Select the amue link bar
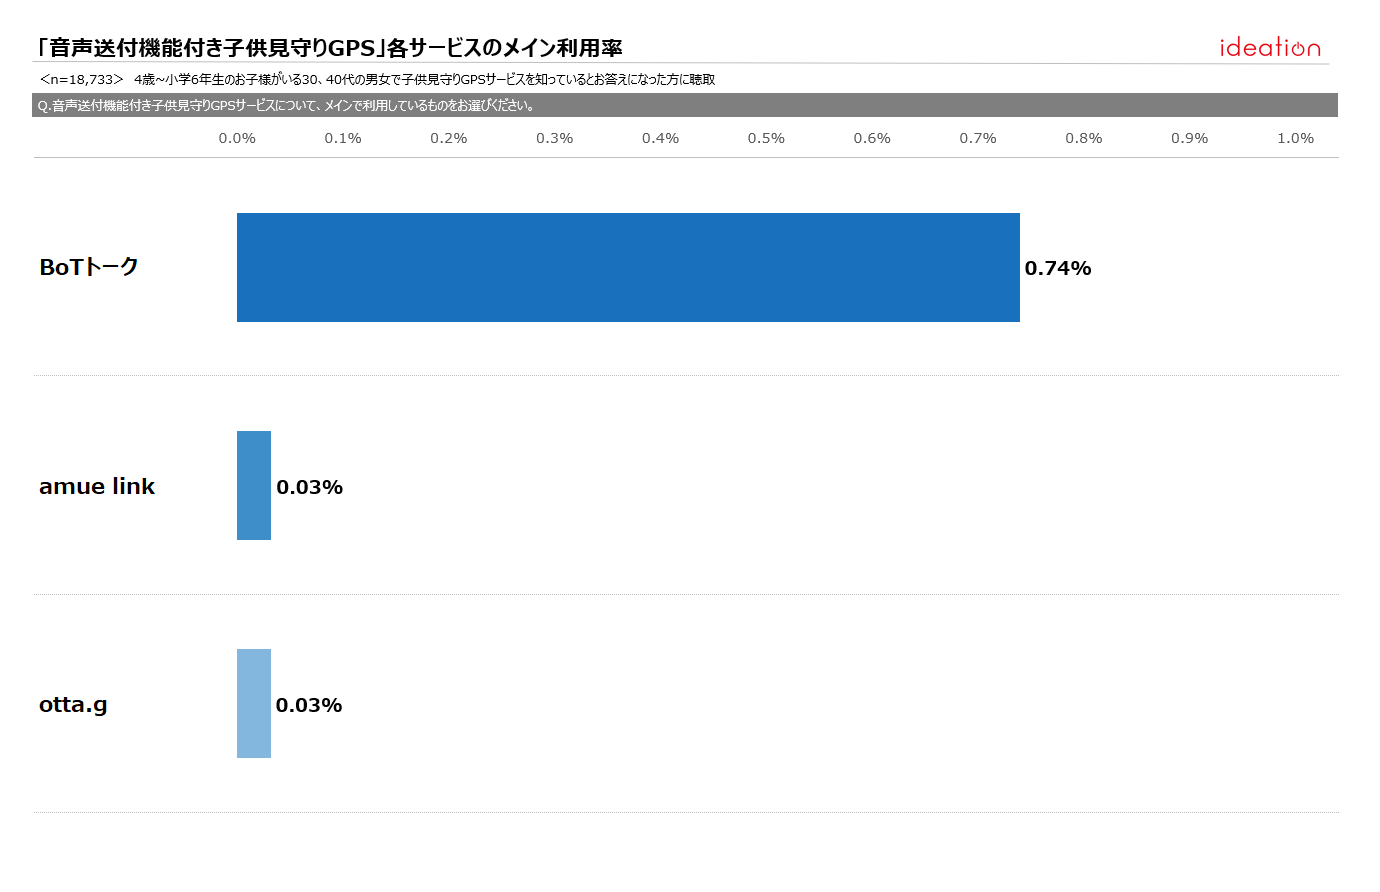1380x892 pixels. (254, 485)
